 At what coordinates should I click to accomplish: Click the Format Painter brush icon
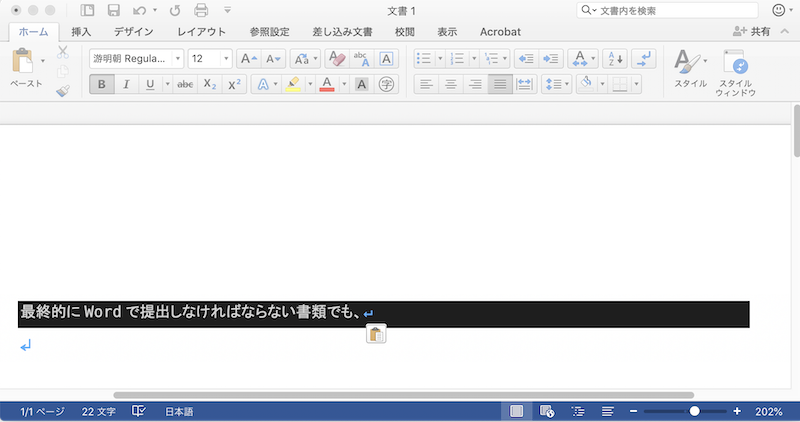63,91
